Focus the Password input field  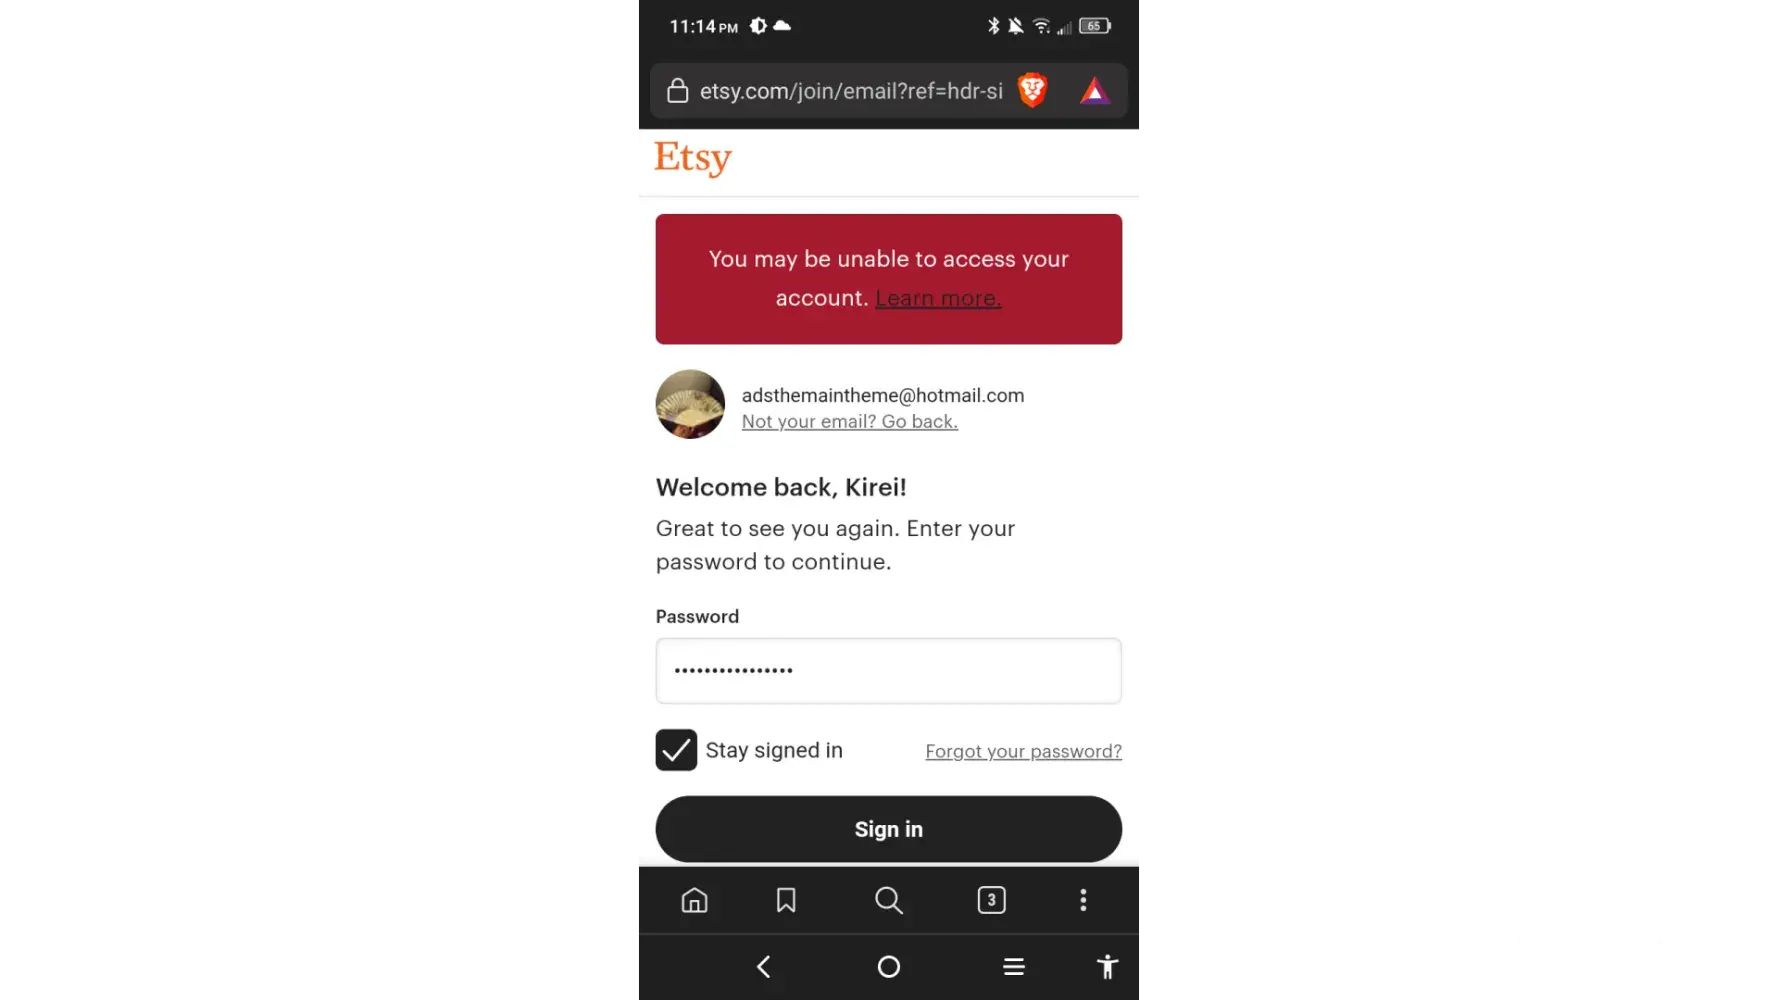(x=888, y=671)
